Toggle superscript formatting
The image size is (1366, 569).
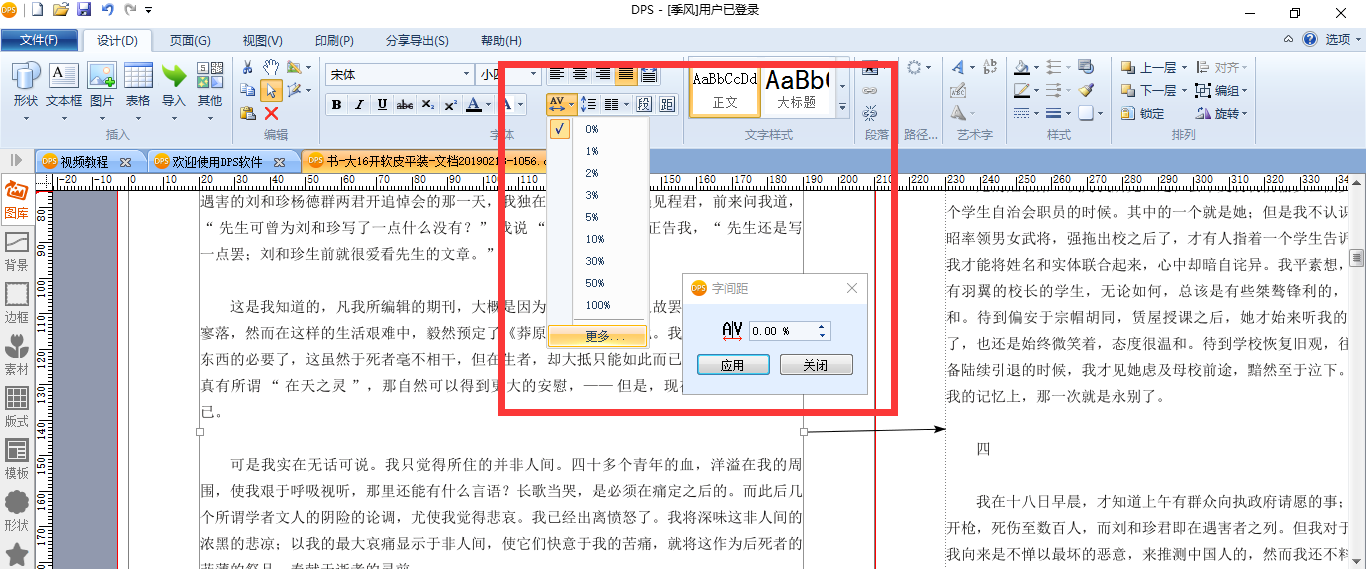(x=451, y=104)
